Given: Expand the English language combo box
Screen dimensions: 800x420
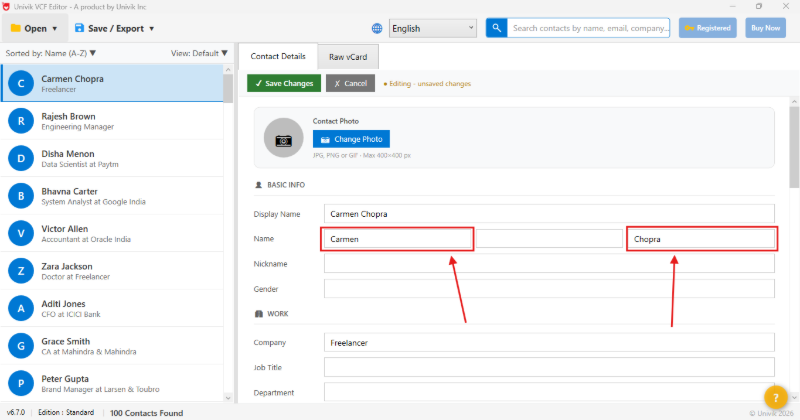Looking at the screenshot, I should coord(433,28).
